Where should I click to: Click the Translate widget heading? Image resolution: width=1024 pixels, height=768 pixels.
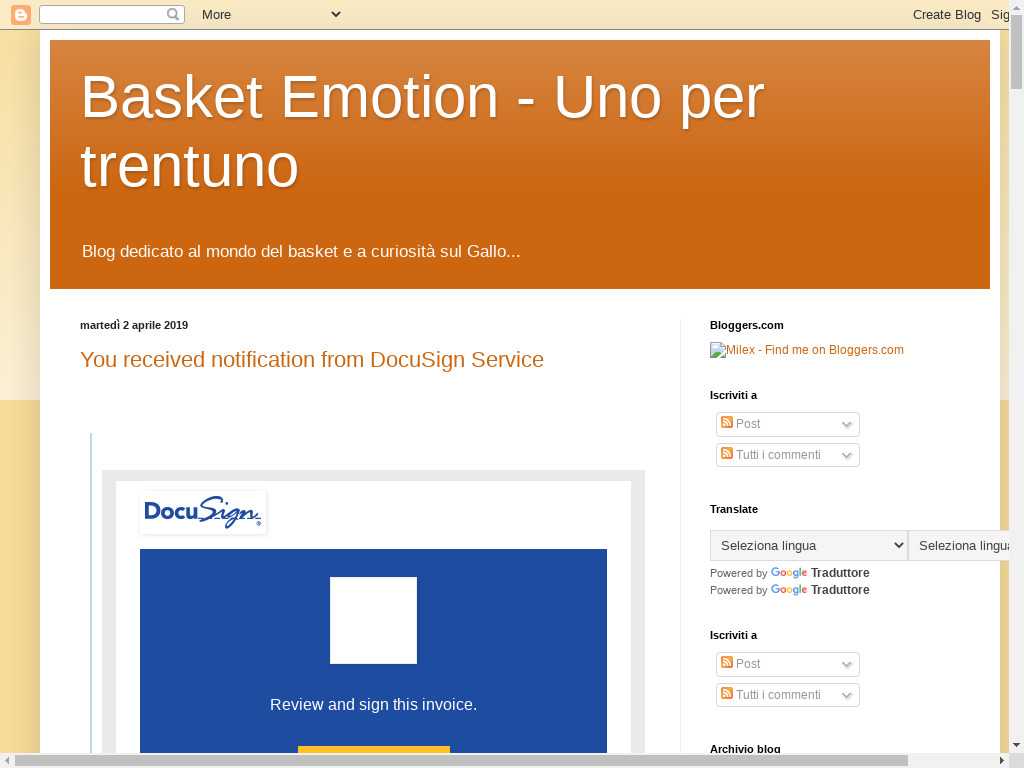[733, 509]
